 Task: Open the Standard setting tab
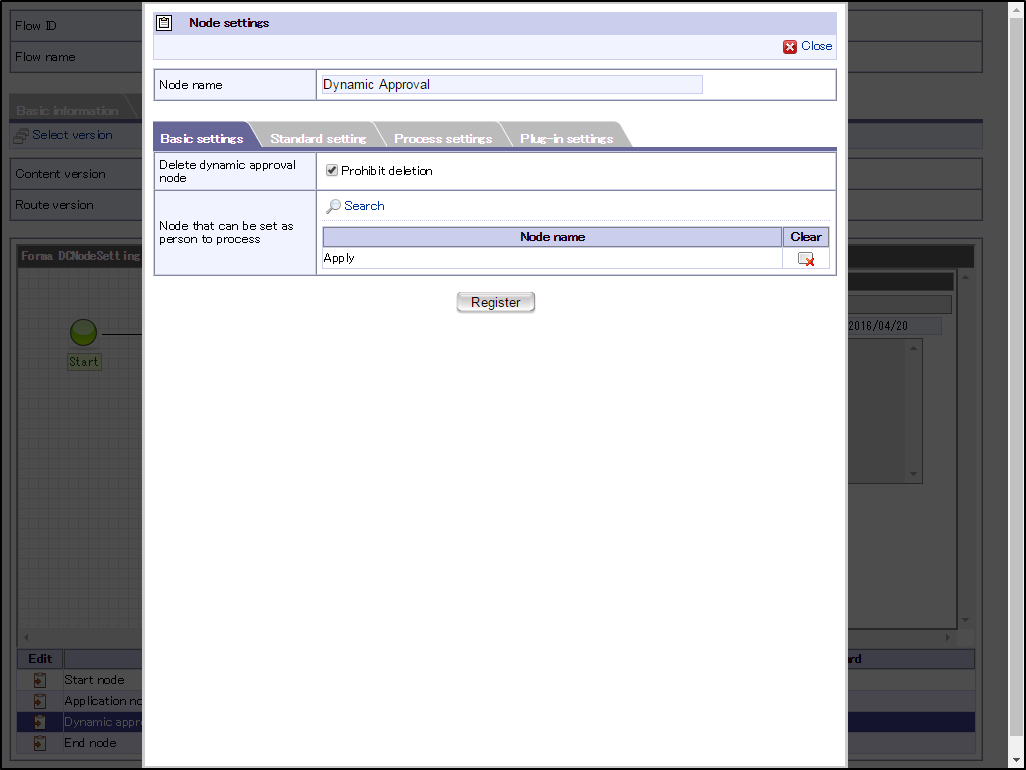[x=318, y=138]
